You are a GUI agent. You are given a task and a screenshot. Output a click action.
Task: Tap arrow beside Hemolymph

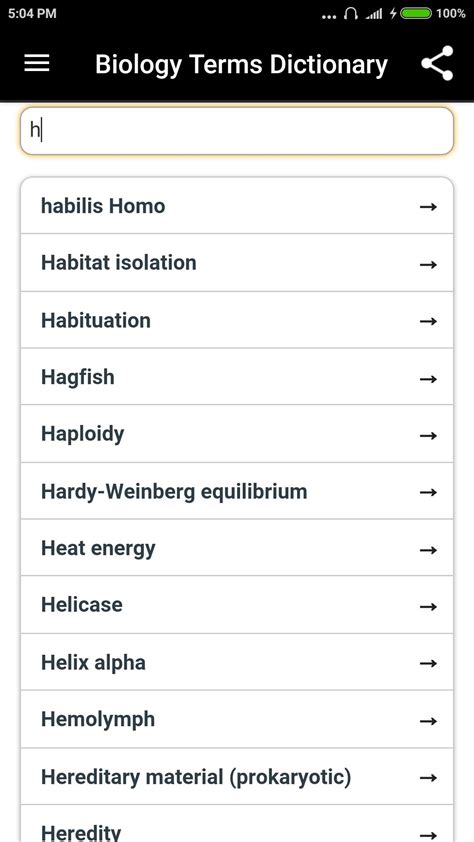tap(428, 721)
